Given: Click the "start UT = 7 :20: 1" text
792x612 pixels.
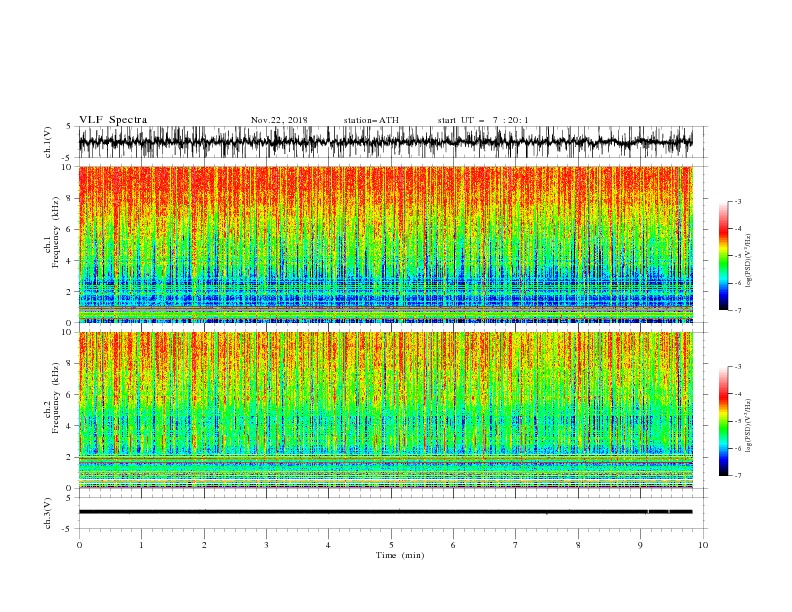Looking at the screenshot, I should [483, 120].
